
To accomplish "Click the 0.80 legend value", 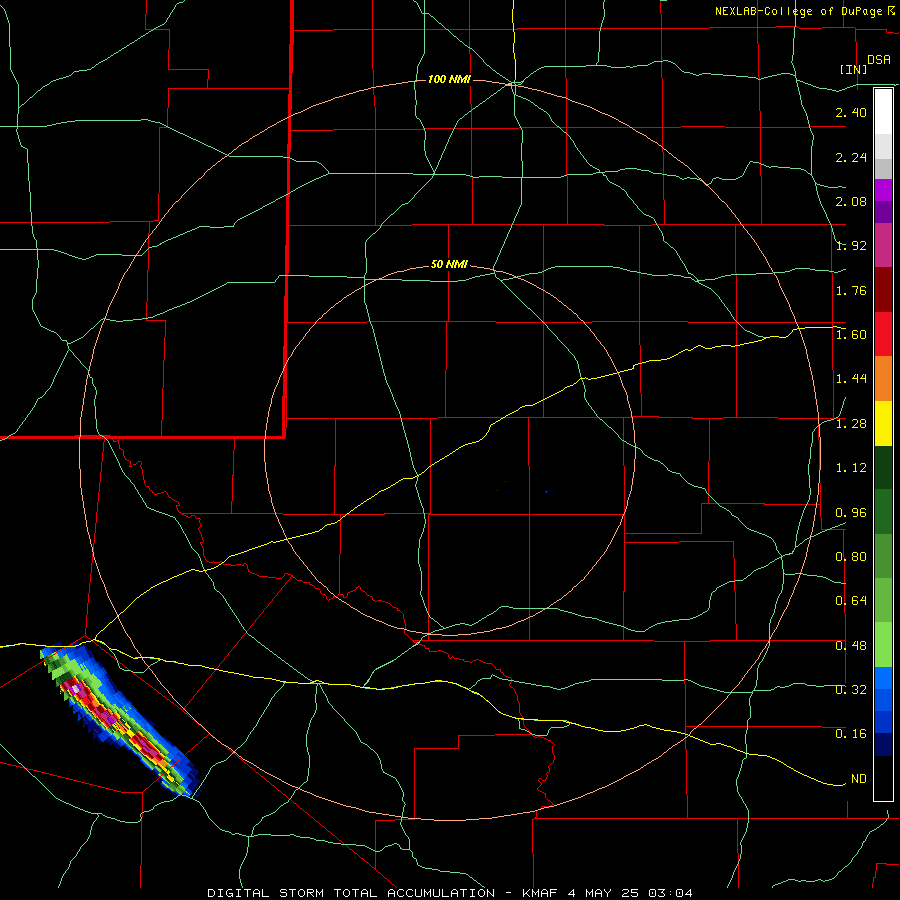I will tap(851, 557).
